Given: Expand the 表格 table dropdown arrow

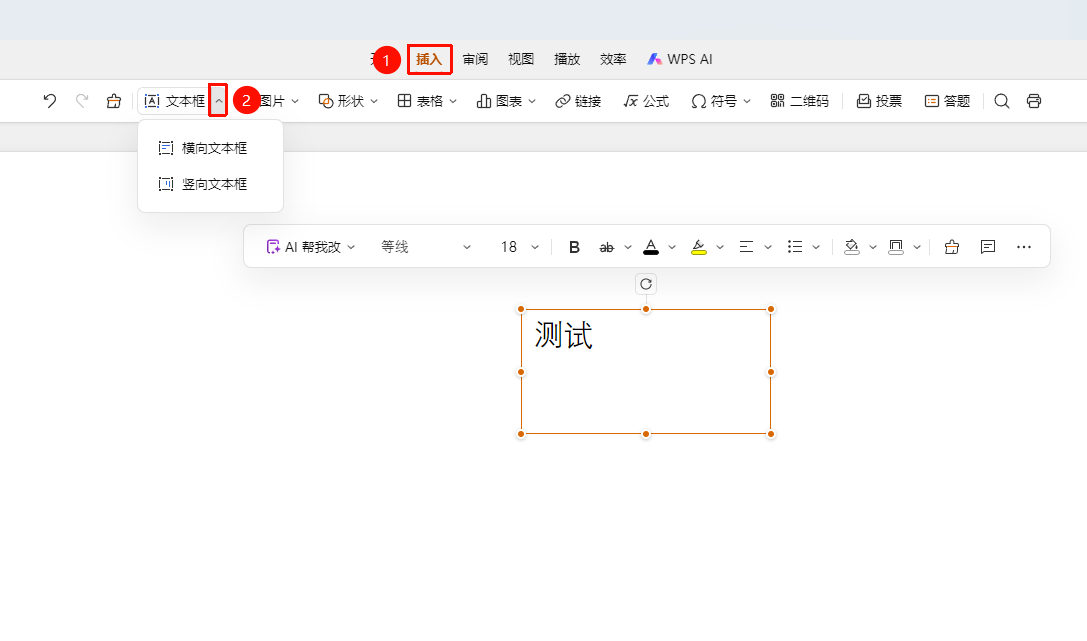Looking at the screenshot, I should [x=453, y=101].
